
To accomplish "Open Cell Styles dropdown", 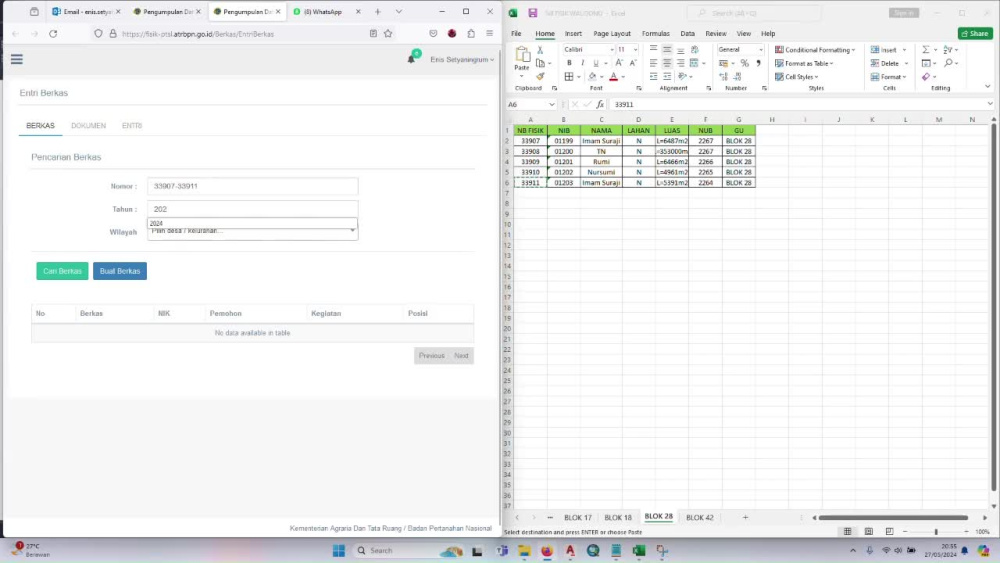I will pyautogui.click(x=797, y=77).
